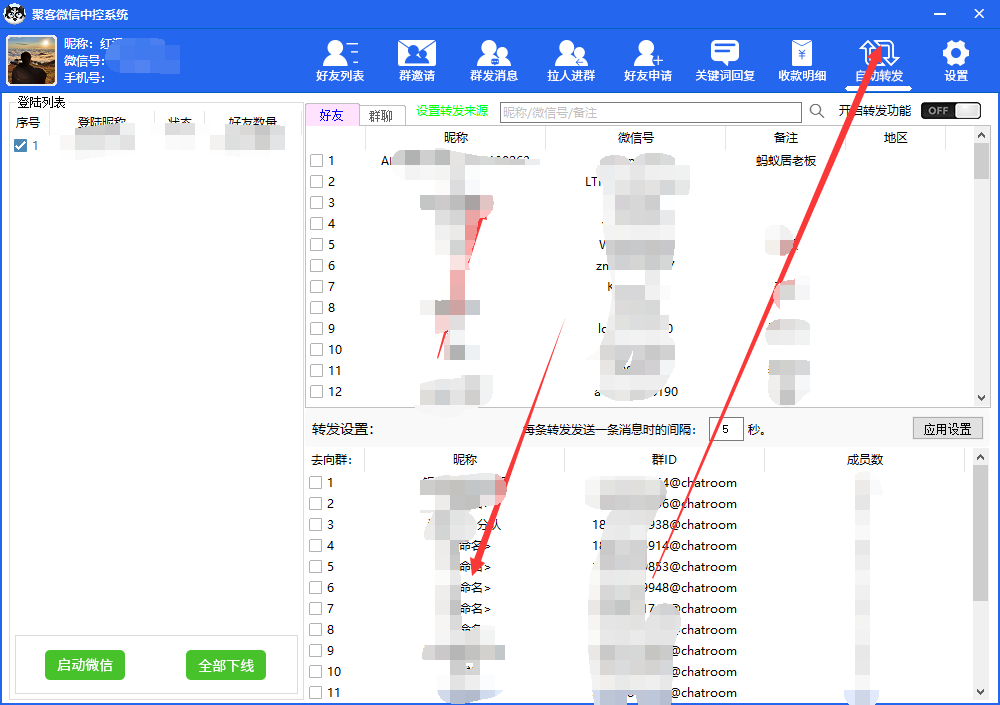
Task: Click the 全部下线 offline-all button
Action: pos(226,664)
